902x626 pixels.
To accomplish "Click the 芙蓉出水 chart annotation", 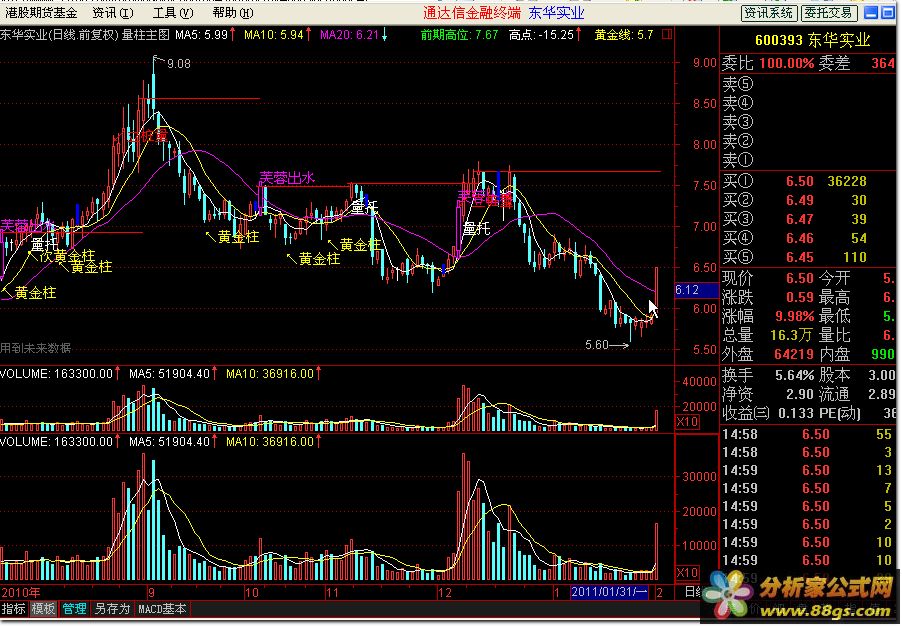I will (287, 178).
